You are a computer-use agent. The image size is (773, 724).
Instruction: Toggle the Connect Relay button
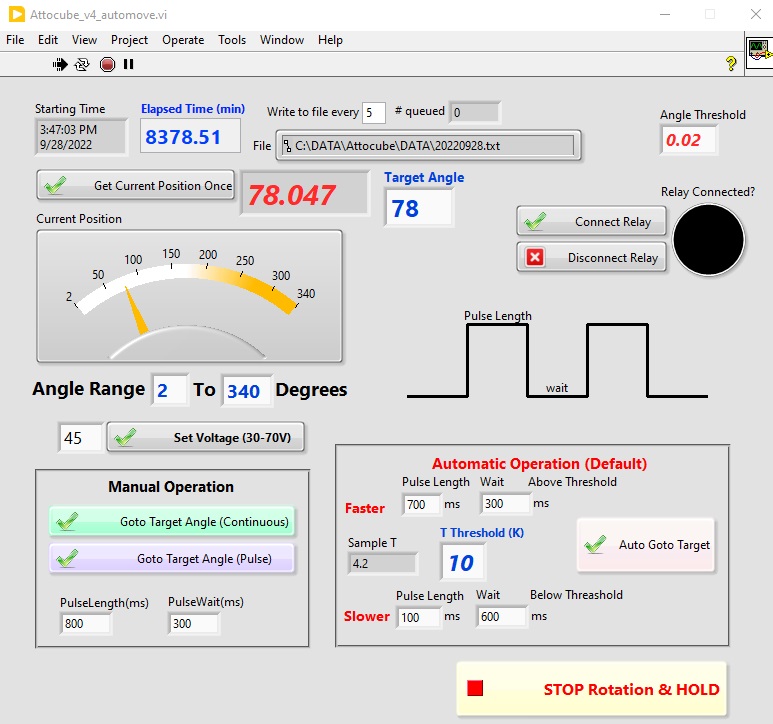[x=591, y=221]
